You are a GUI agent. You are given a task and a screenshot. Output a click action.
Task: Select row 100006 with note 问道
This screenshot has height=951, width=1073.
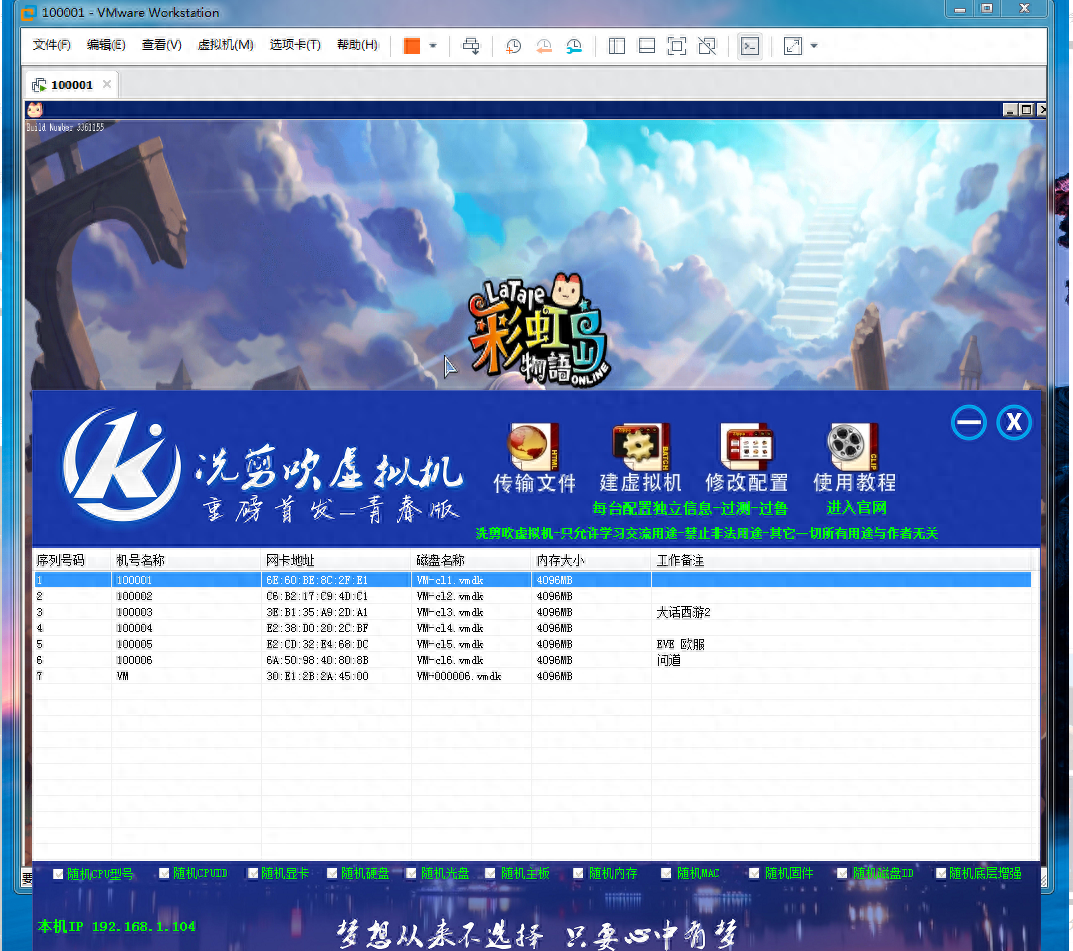(x=532, y=660)
